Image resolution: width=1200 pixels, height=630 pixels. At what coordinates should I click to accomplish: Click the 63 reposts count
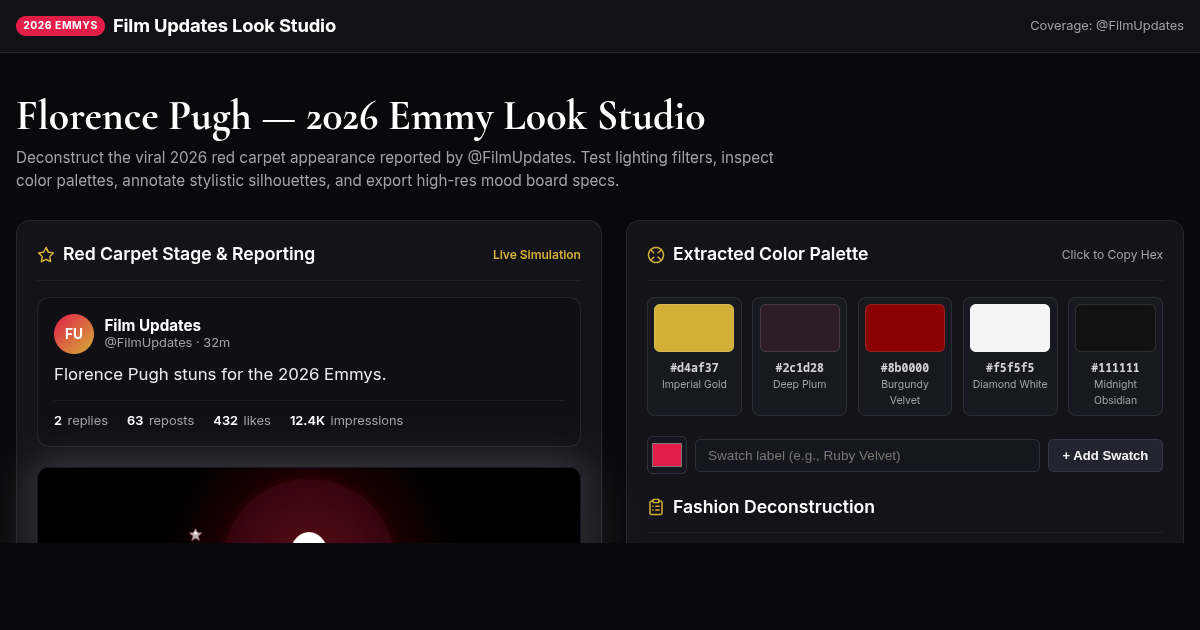(160, 420)
